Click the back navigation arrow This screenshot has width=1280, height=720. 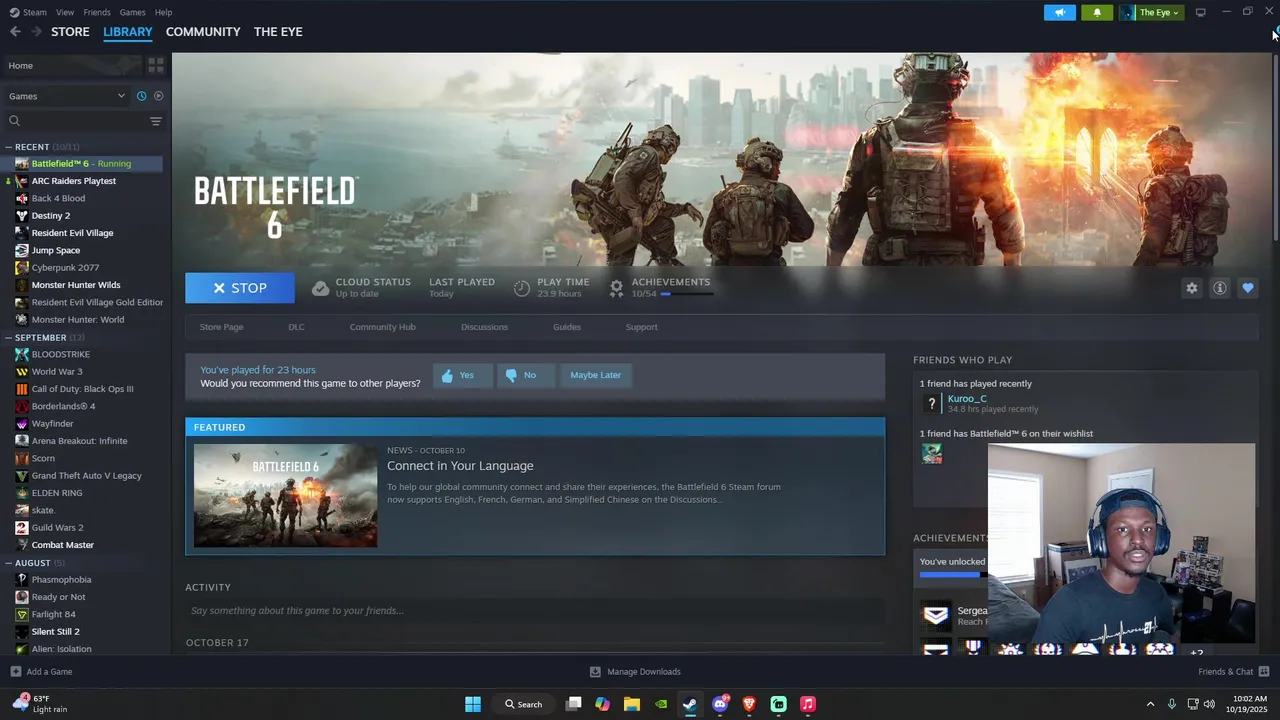(15, 32)
